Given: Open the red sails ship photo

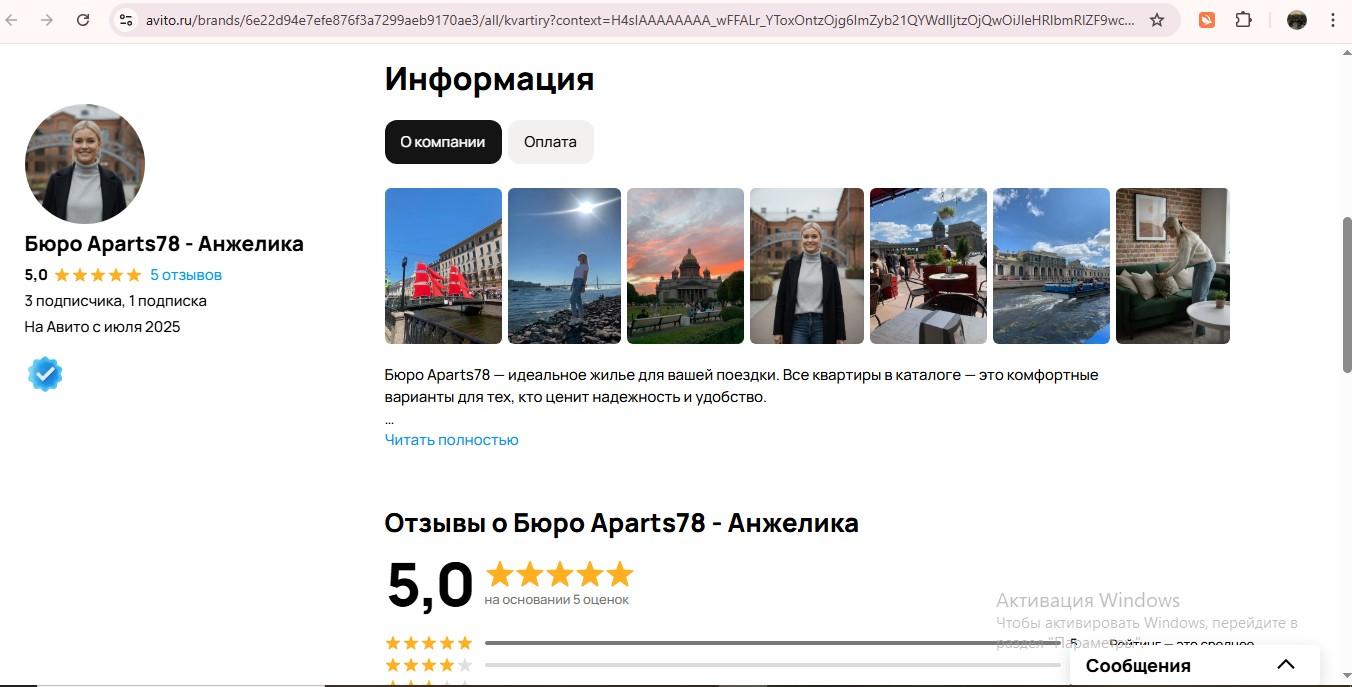Looking at the screenshot, I should (x=443, y=266).
